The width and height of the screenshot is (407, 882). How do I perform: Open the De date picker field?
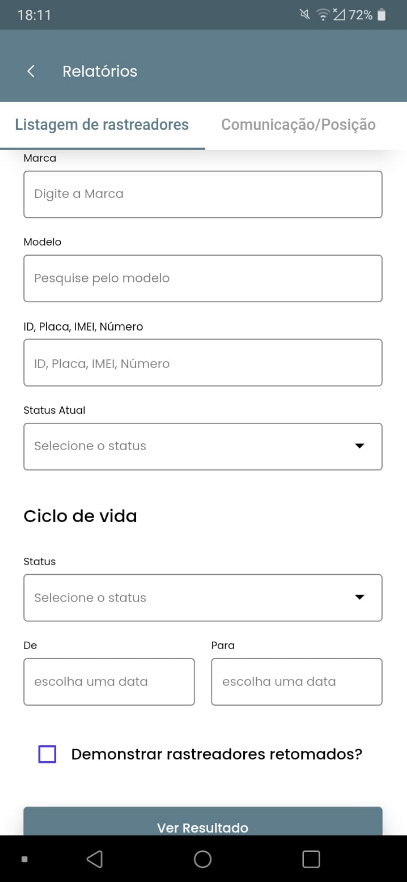pyautogui.click(x=109, y=682)
